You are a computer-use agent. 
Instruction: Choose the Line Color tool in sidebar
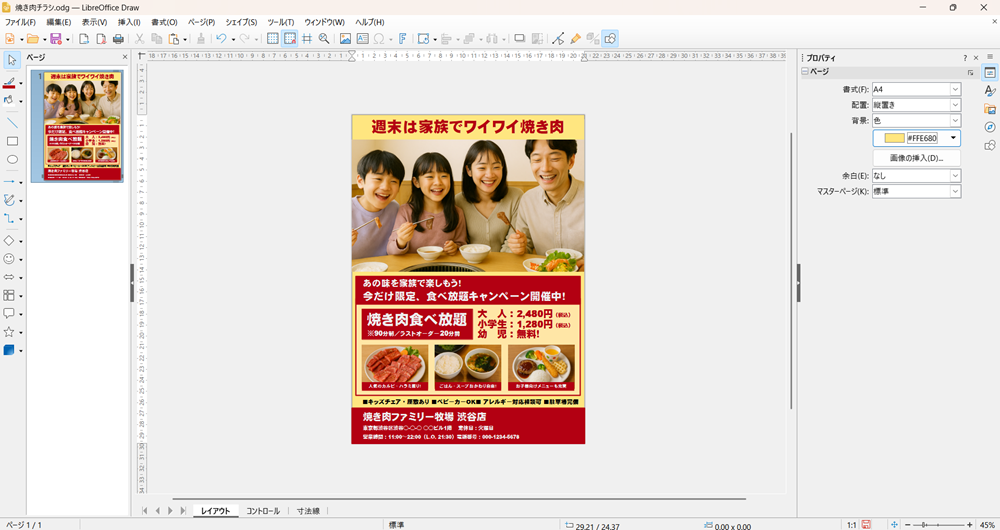click(9, 83)
